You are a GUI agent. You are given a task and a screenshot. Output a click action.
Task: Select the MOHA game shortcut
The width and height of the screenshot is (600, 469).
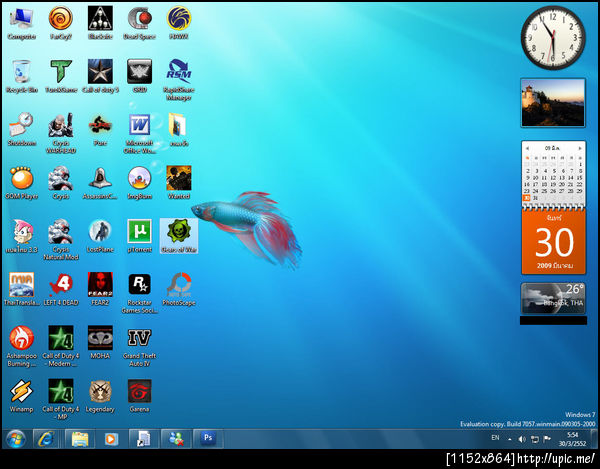point(100,342)
